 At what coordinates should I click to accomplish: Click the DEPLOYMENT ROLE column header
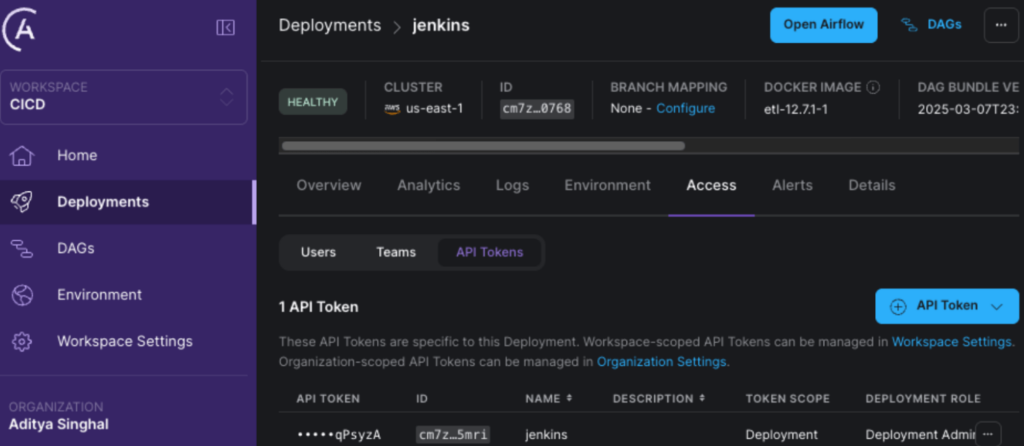[923, 398]
